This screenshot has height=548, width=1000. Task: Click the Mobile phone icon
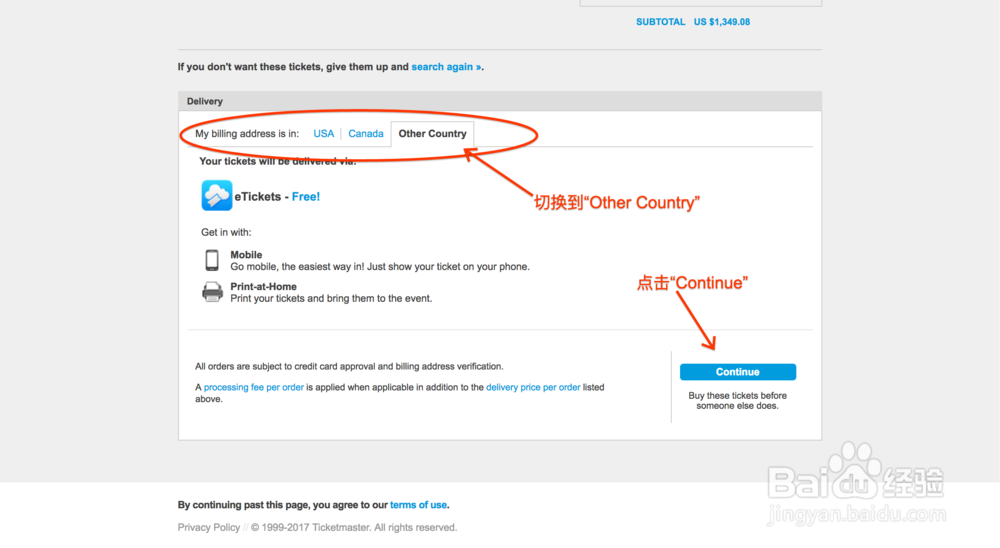[212, 260]
